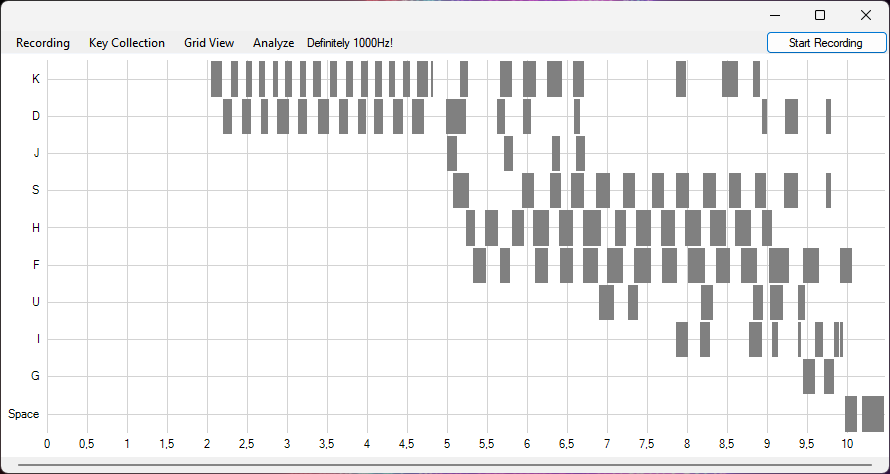Click the first I key bar at 8 seconds
Screen dimensions: 890x474
tap(682, 339)
